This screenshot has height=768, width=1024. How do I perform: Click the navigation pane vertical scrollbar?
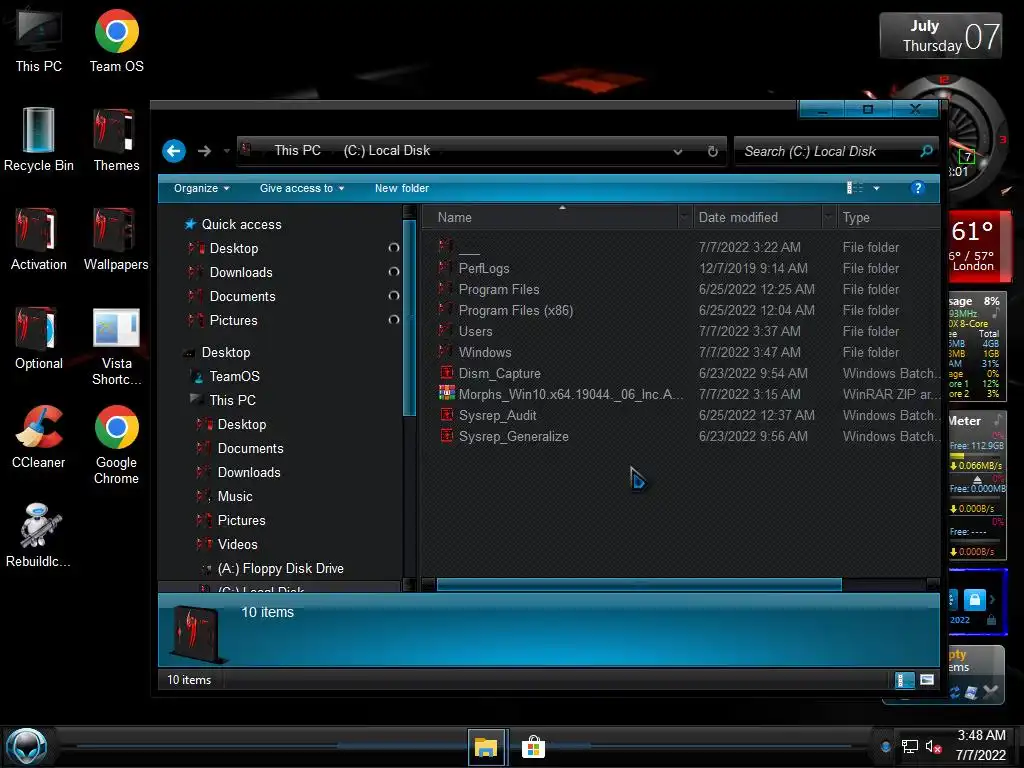click(x=409, y=317)
